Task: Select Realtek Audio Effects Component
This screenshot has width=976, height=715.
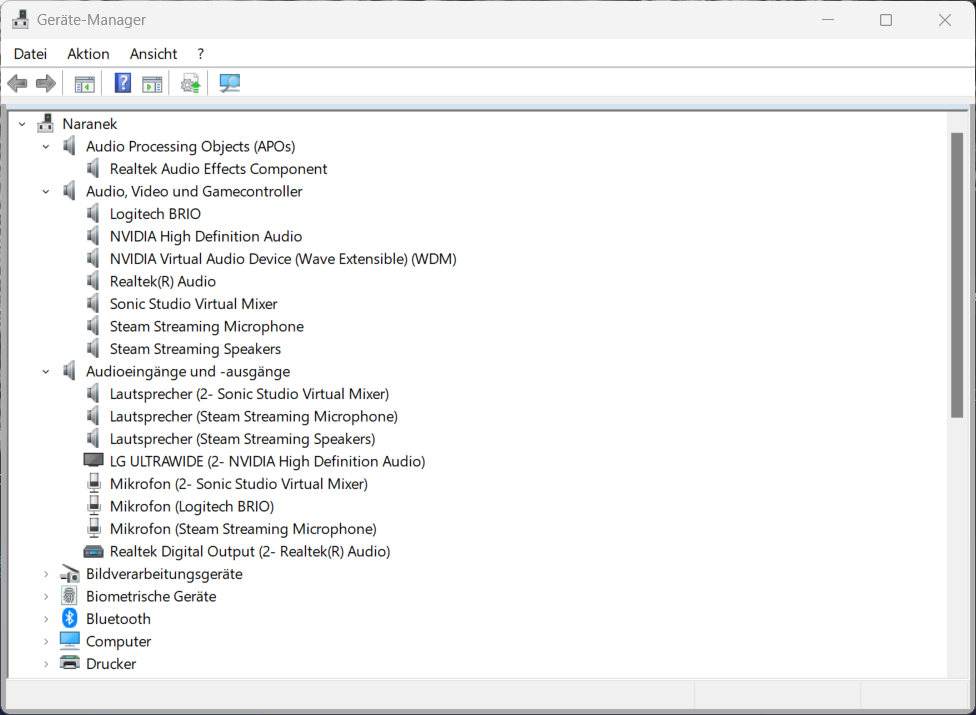Action: (x=218, y=169)
